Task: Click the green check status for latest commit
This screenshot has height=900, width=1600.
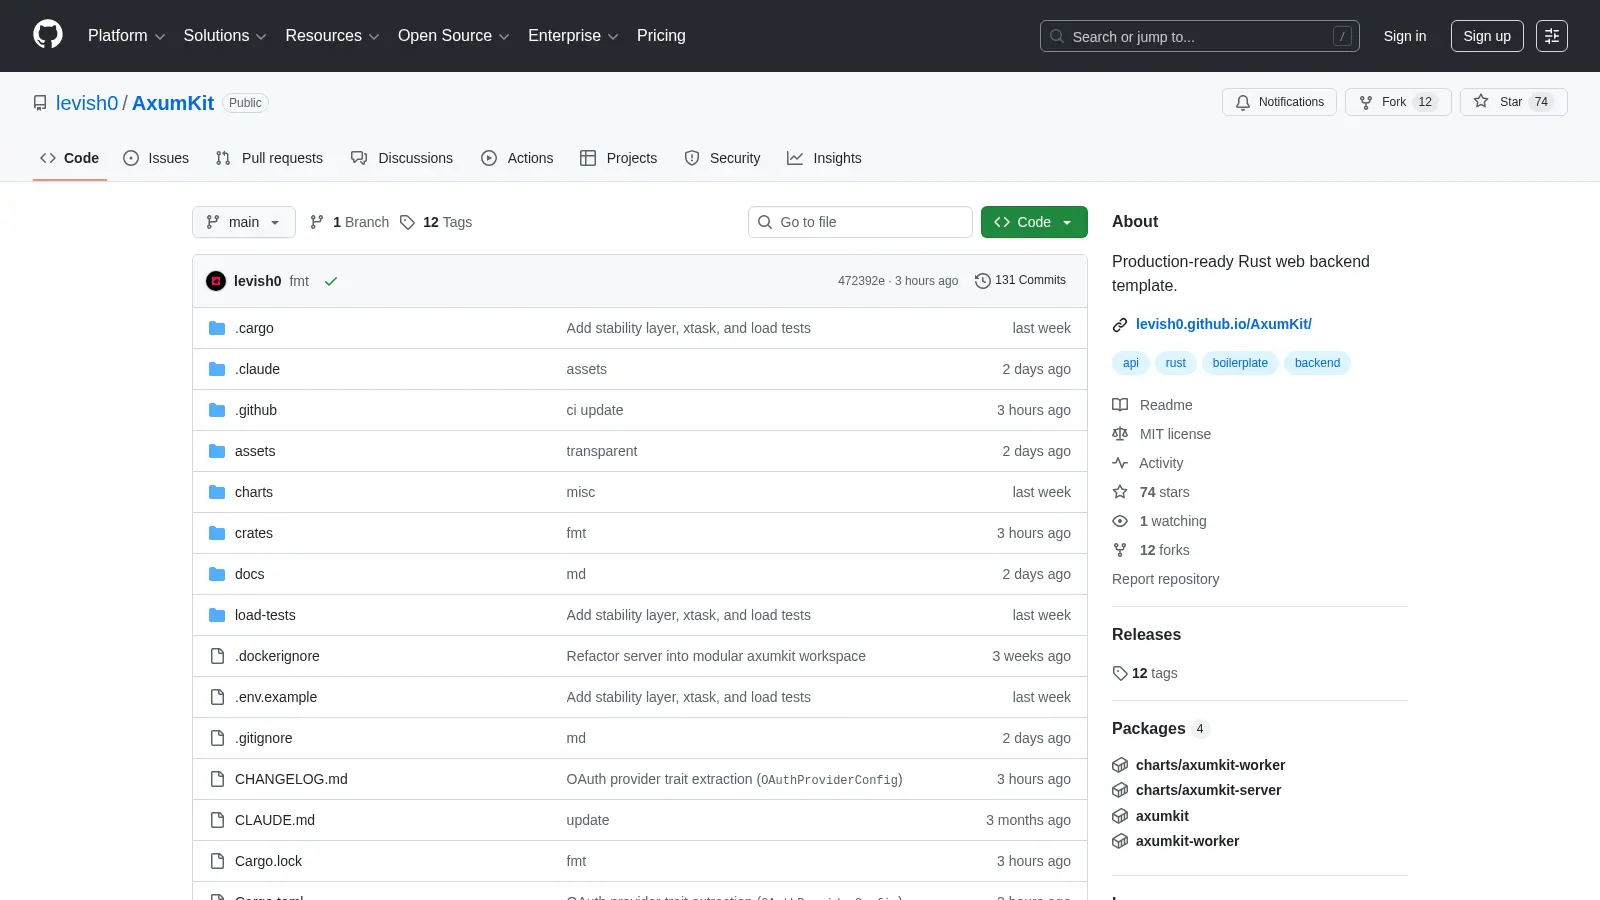Action: click(331, 281)
